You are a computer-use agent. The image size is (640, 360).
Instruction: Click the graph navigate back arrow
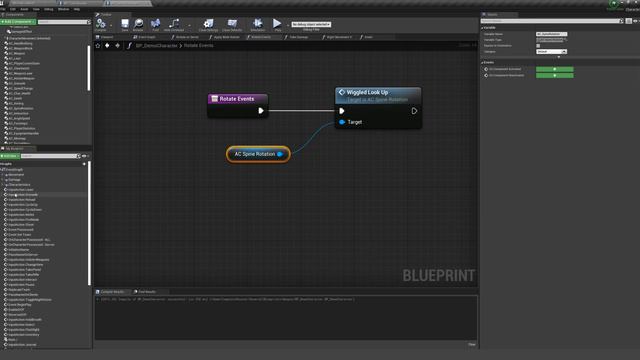point(107,46)
